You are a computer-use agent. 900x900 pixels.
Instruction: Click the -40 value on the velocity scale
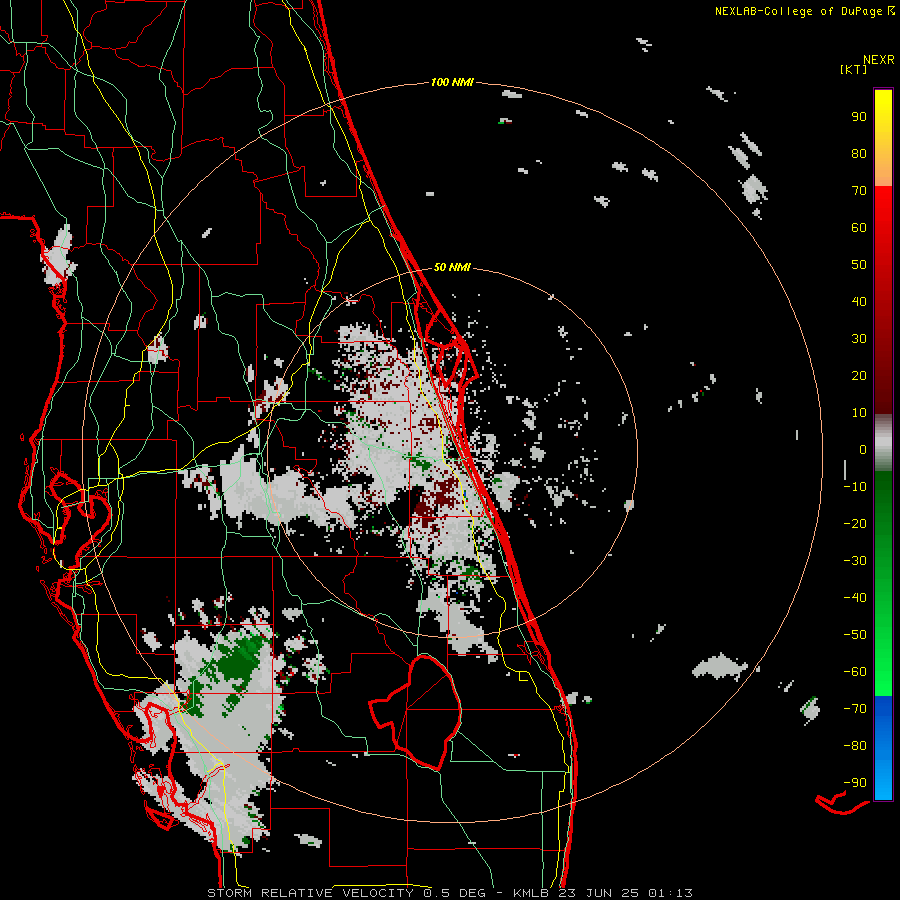coord(855,598)
